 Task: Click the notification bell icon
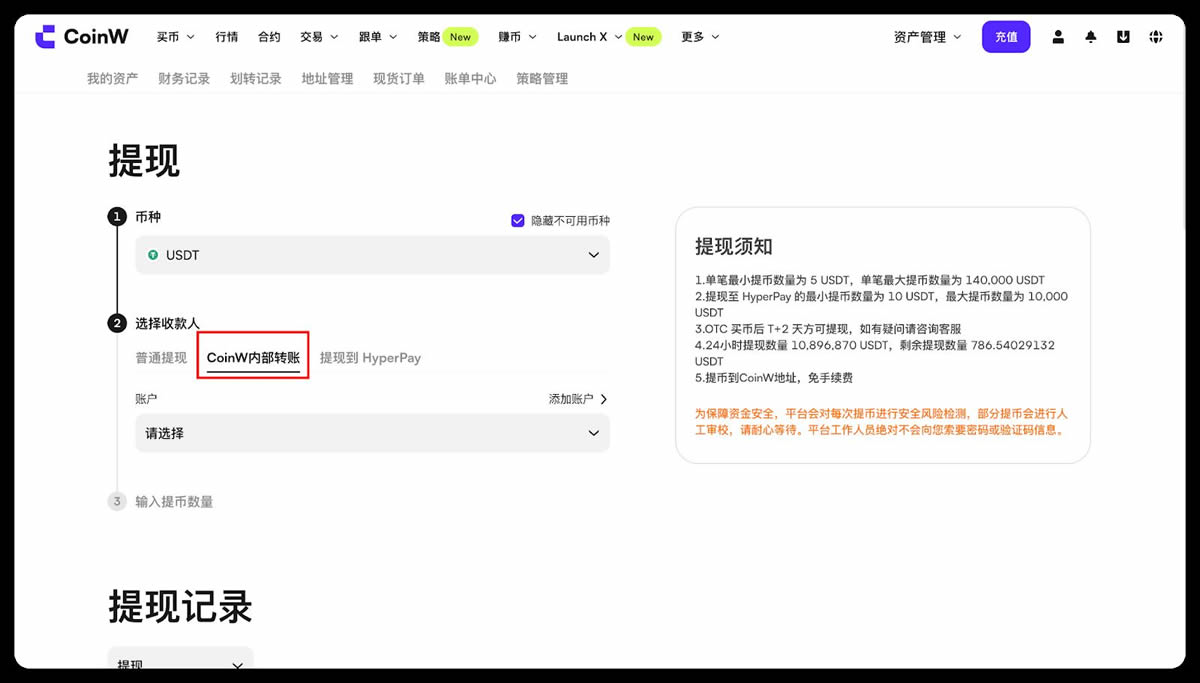(x=1090, y=36)
